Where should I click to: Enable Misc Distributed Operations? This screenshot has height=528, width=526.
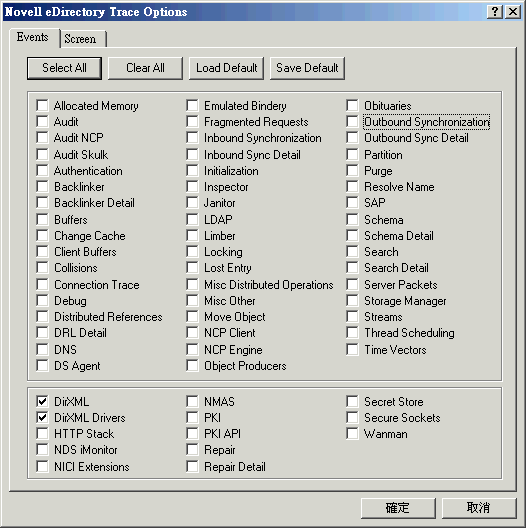click(192, 285)
